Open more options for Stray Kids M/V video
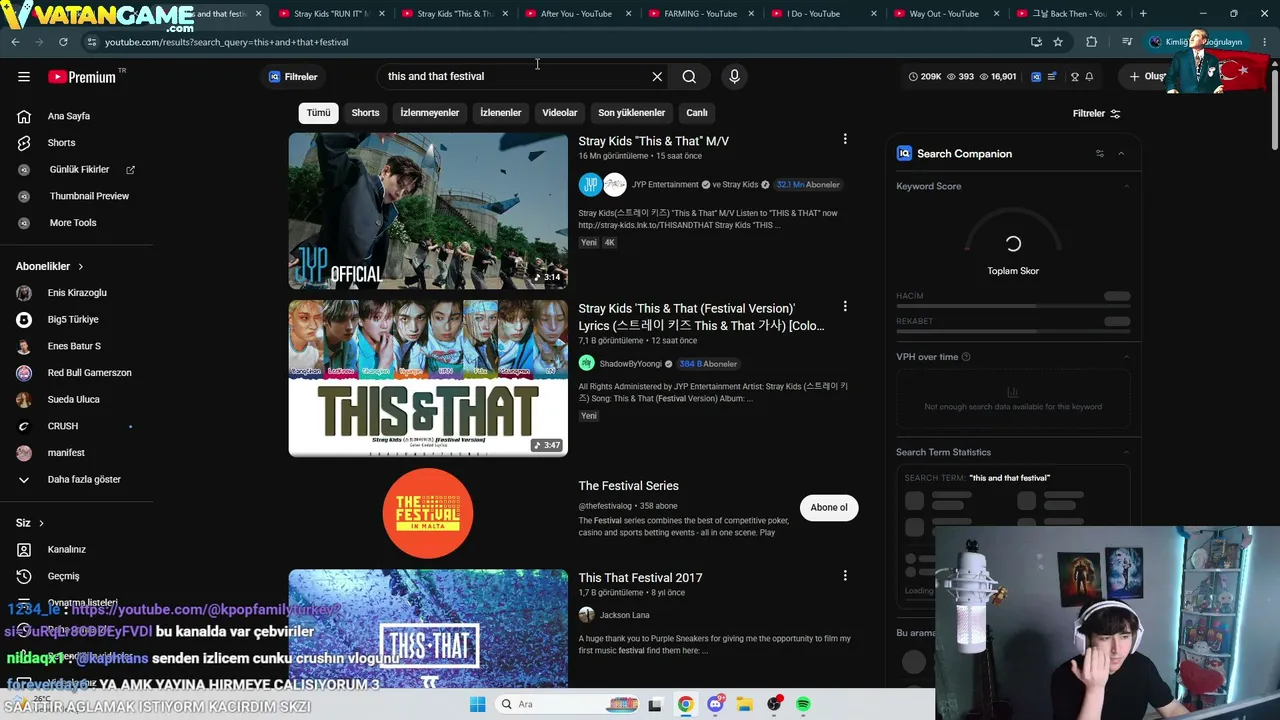 tap(845, 139)
